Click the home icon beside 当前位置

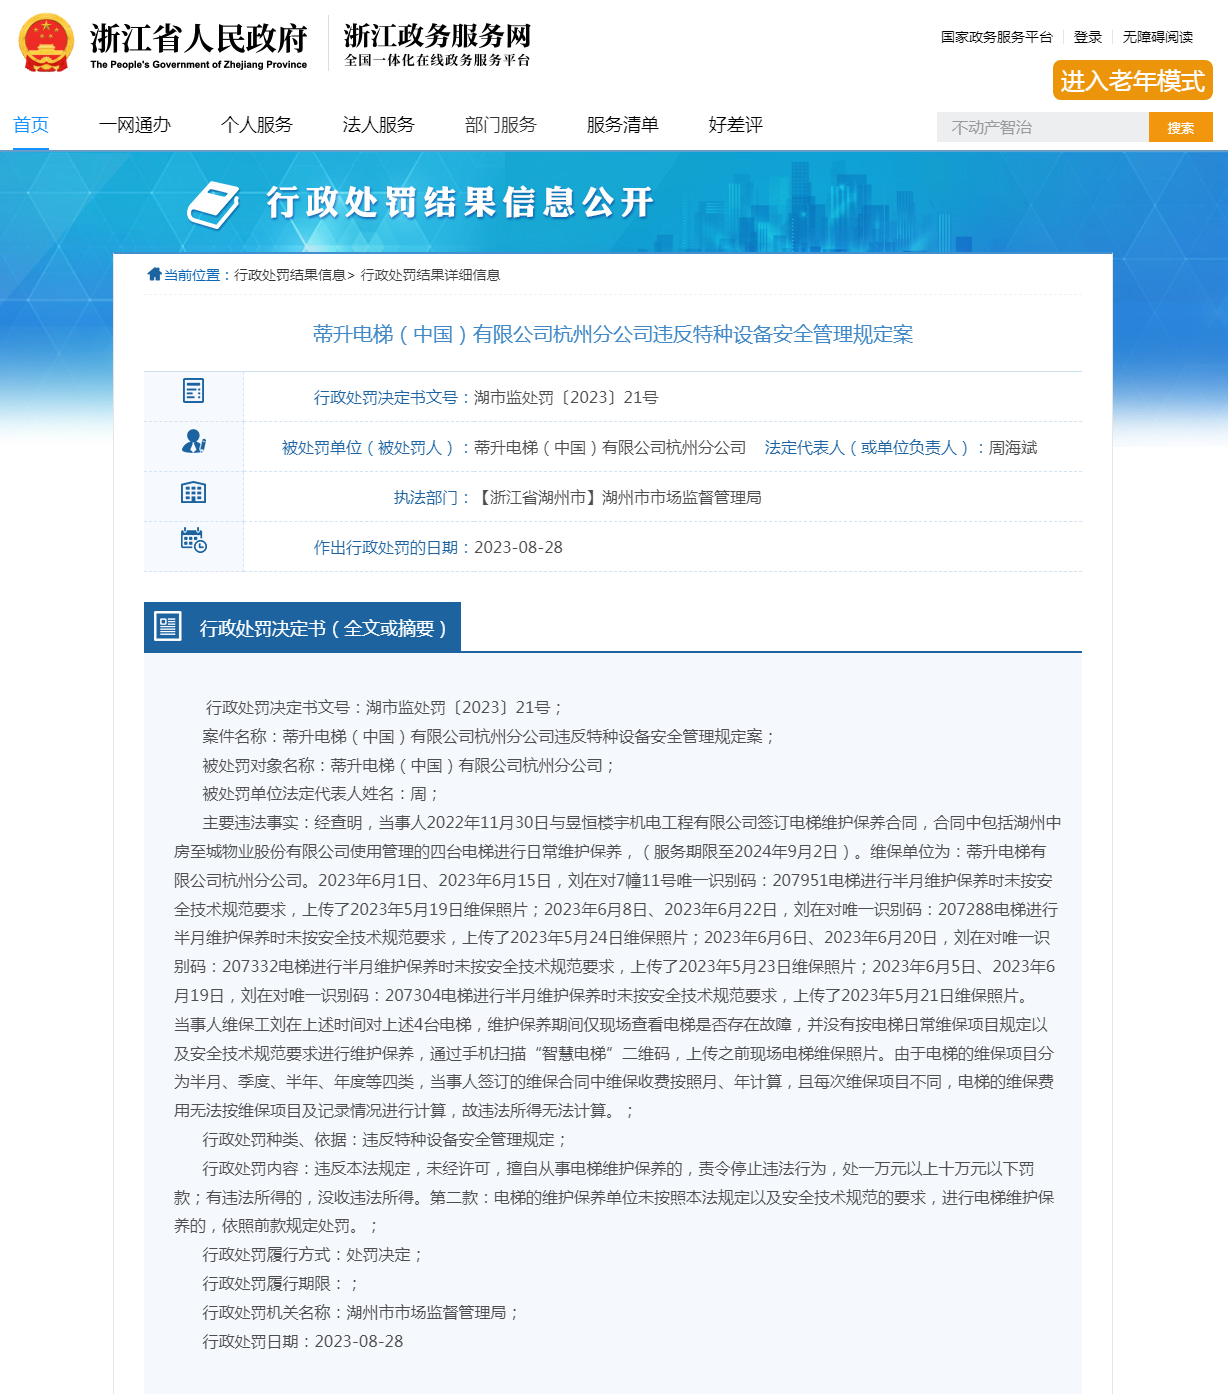154,274
